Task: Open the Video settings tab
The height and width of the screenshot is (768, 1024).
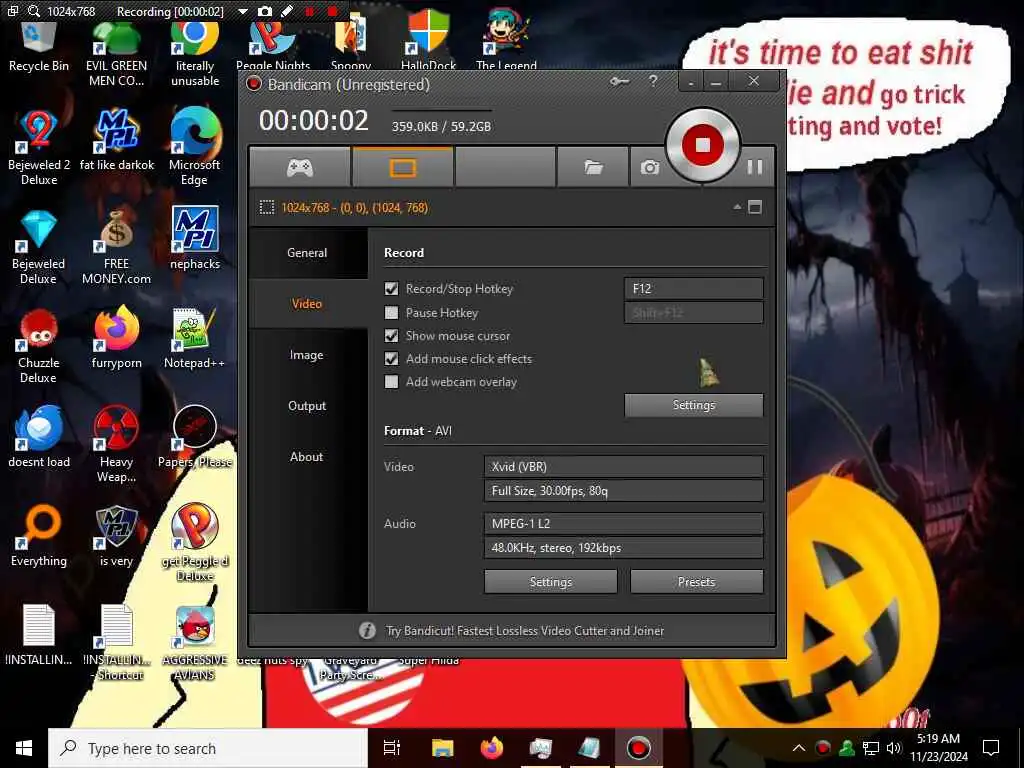Action: coord(307,304)
